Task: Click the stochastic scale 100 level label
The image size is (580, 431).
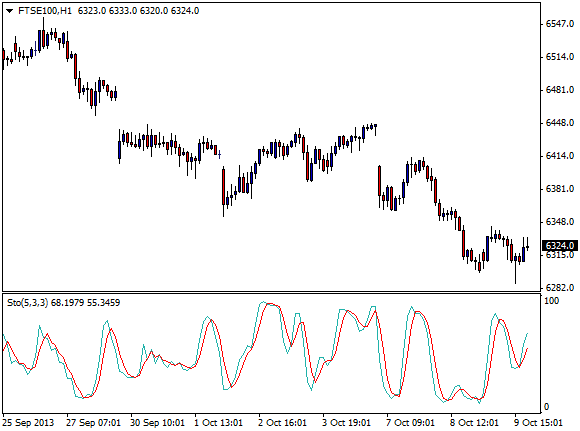Action: (552, 301)
